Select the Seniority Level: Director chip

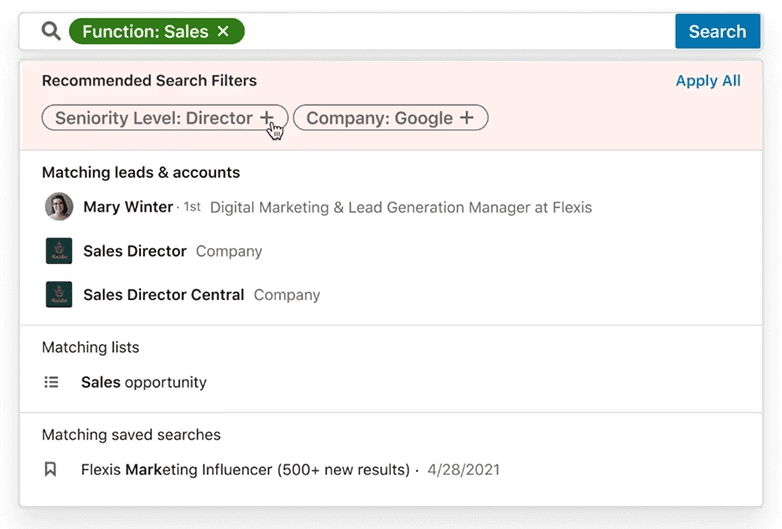(153, 118)
